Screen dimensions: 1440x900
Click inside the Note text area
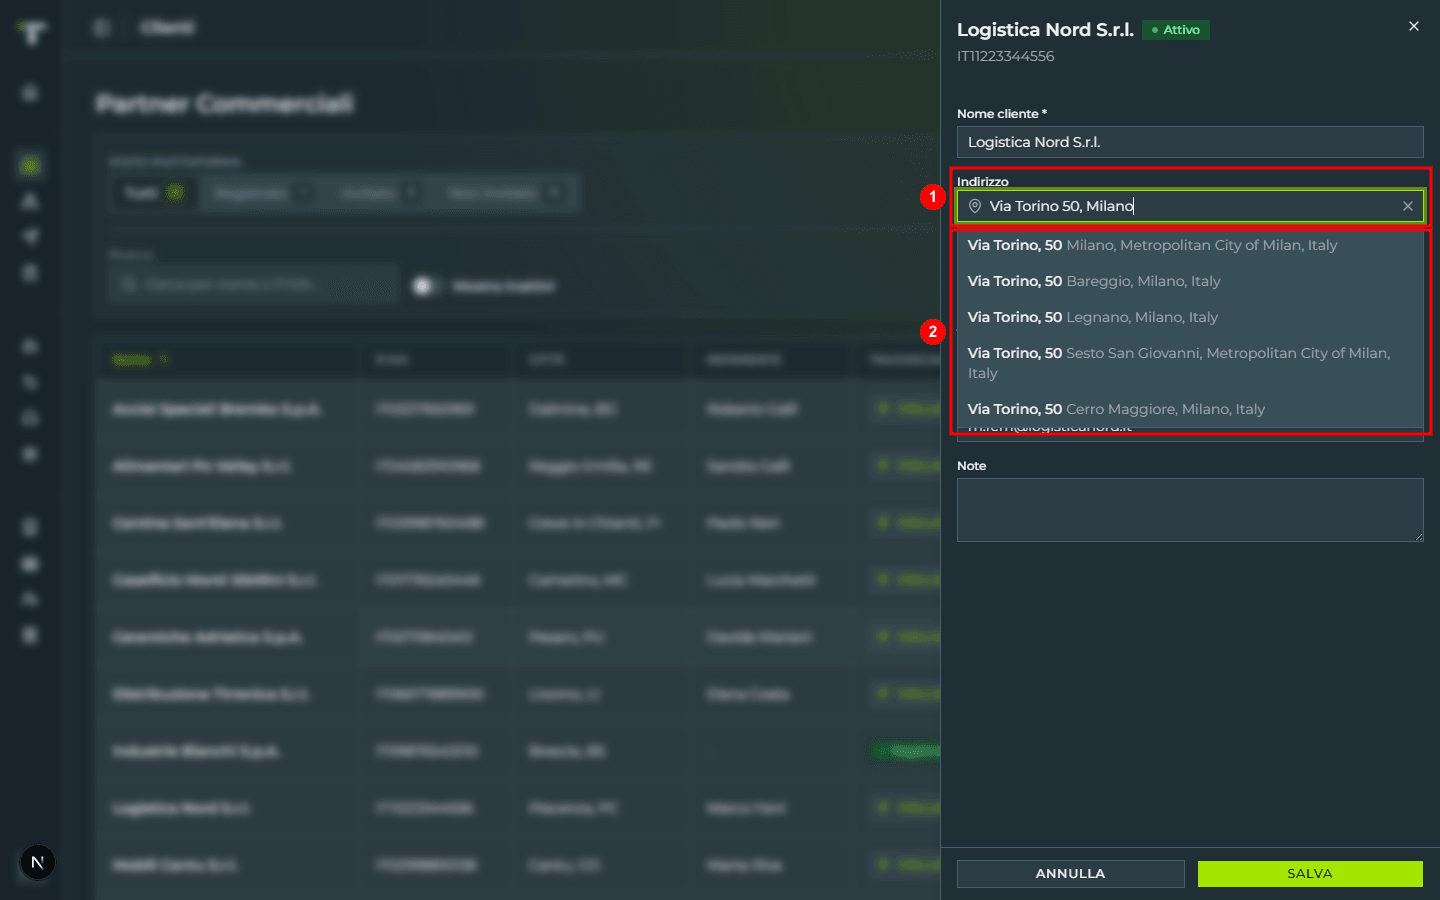[1190, 510]
